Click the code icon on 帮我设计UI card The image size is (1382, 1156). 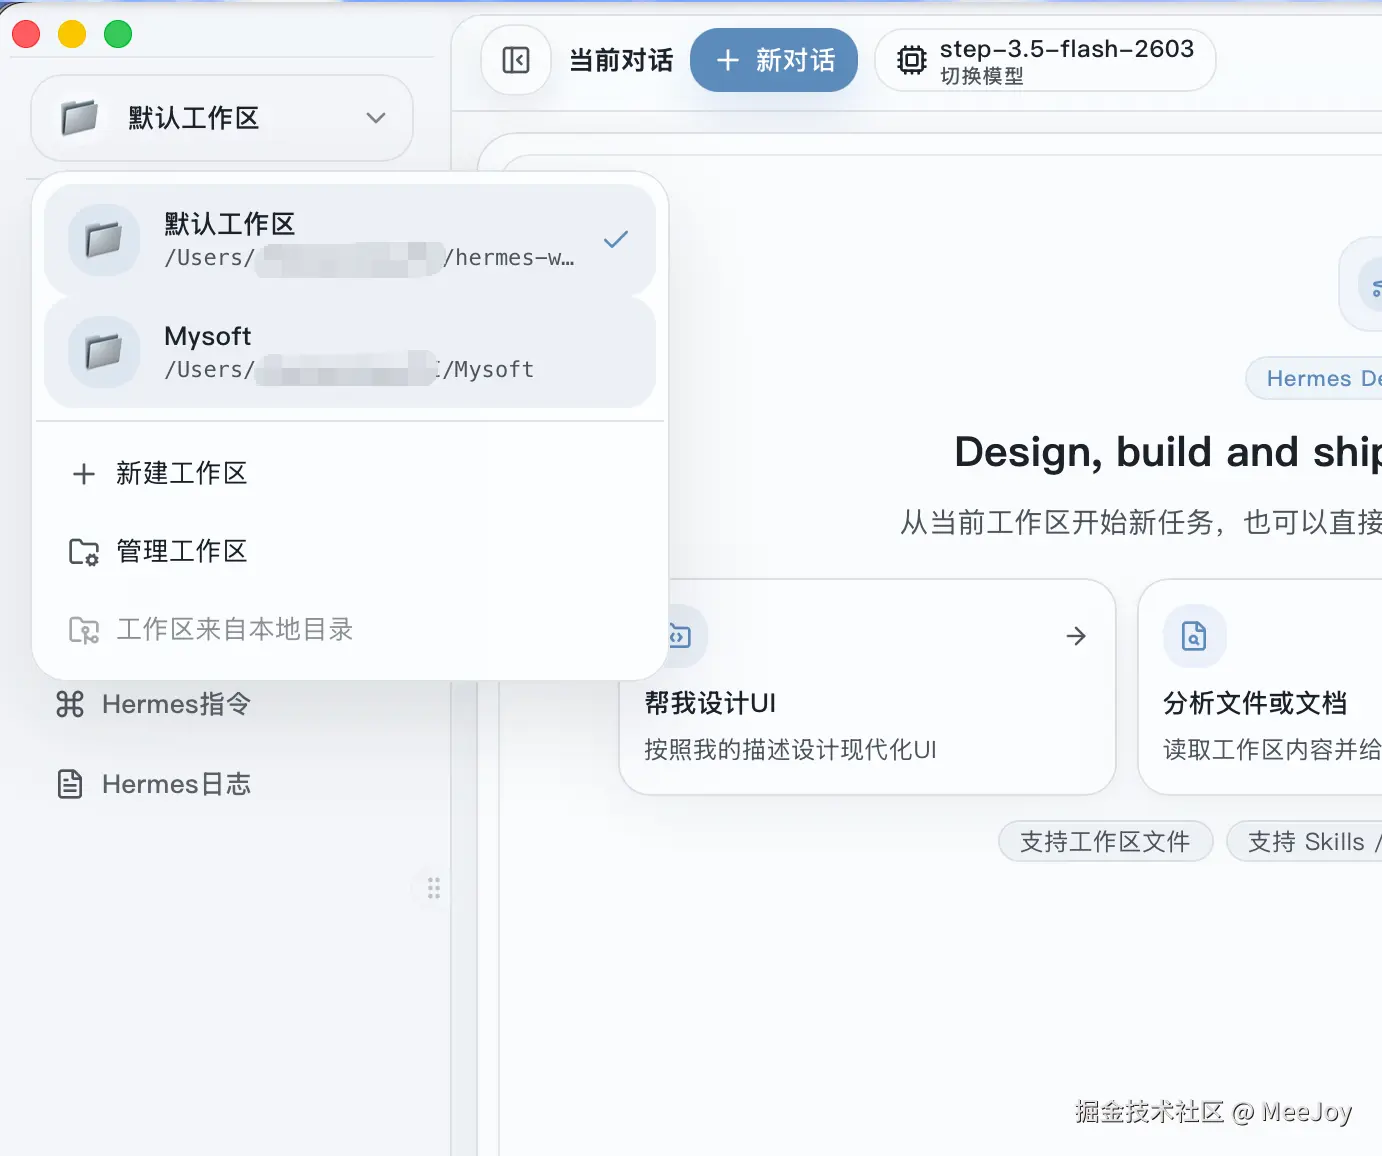click(x=680, y=636)
